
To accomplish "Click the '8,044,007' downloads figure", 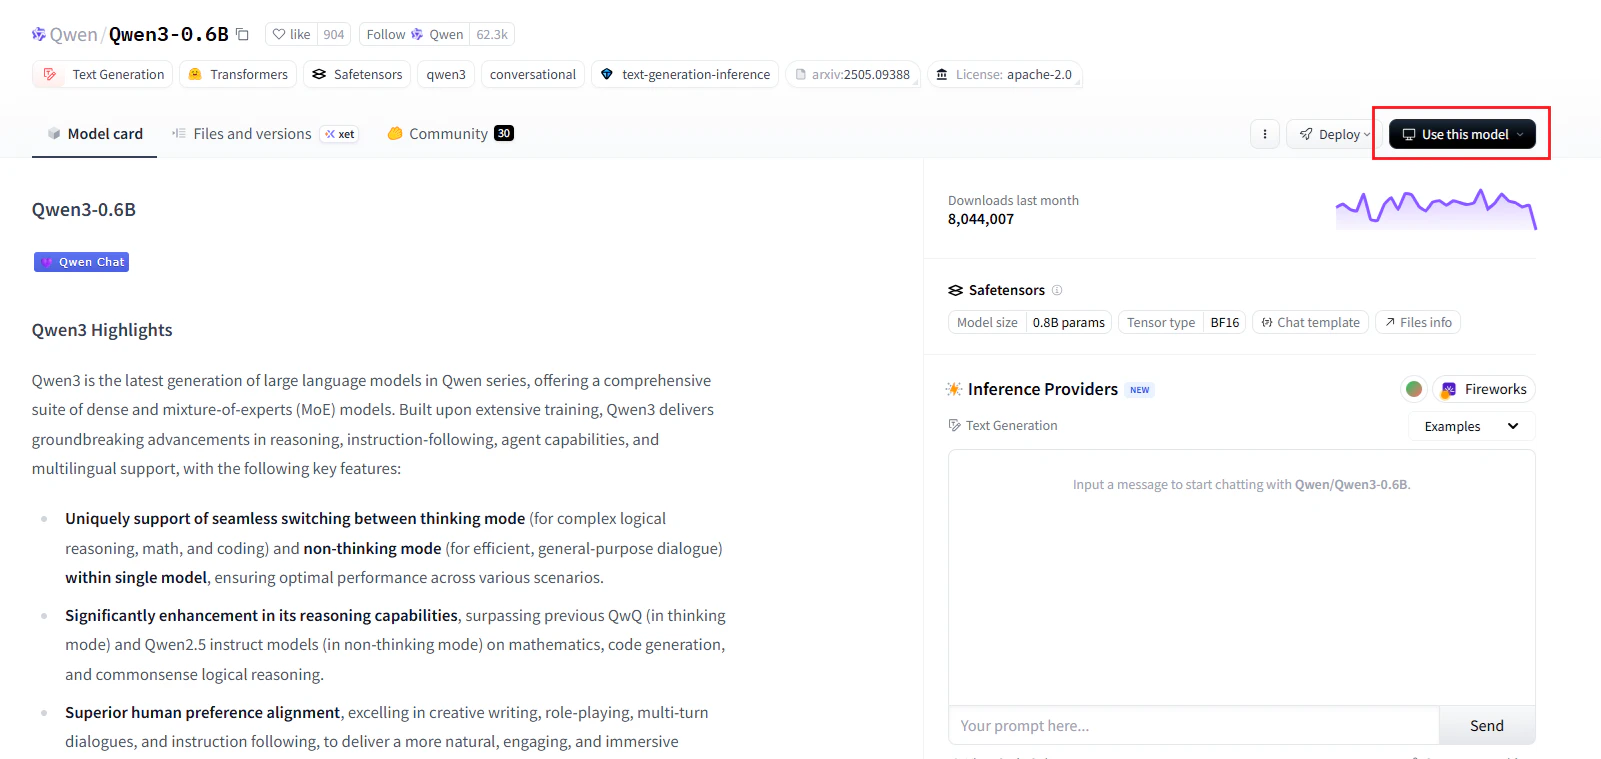I will (x=981, y=219).
